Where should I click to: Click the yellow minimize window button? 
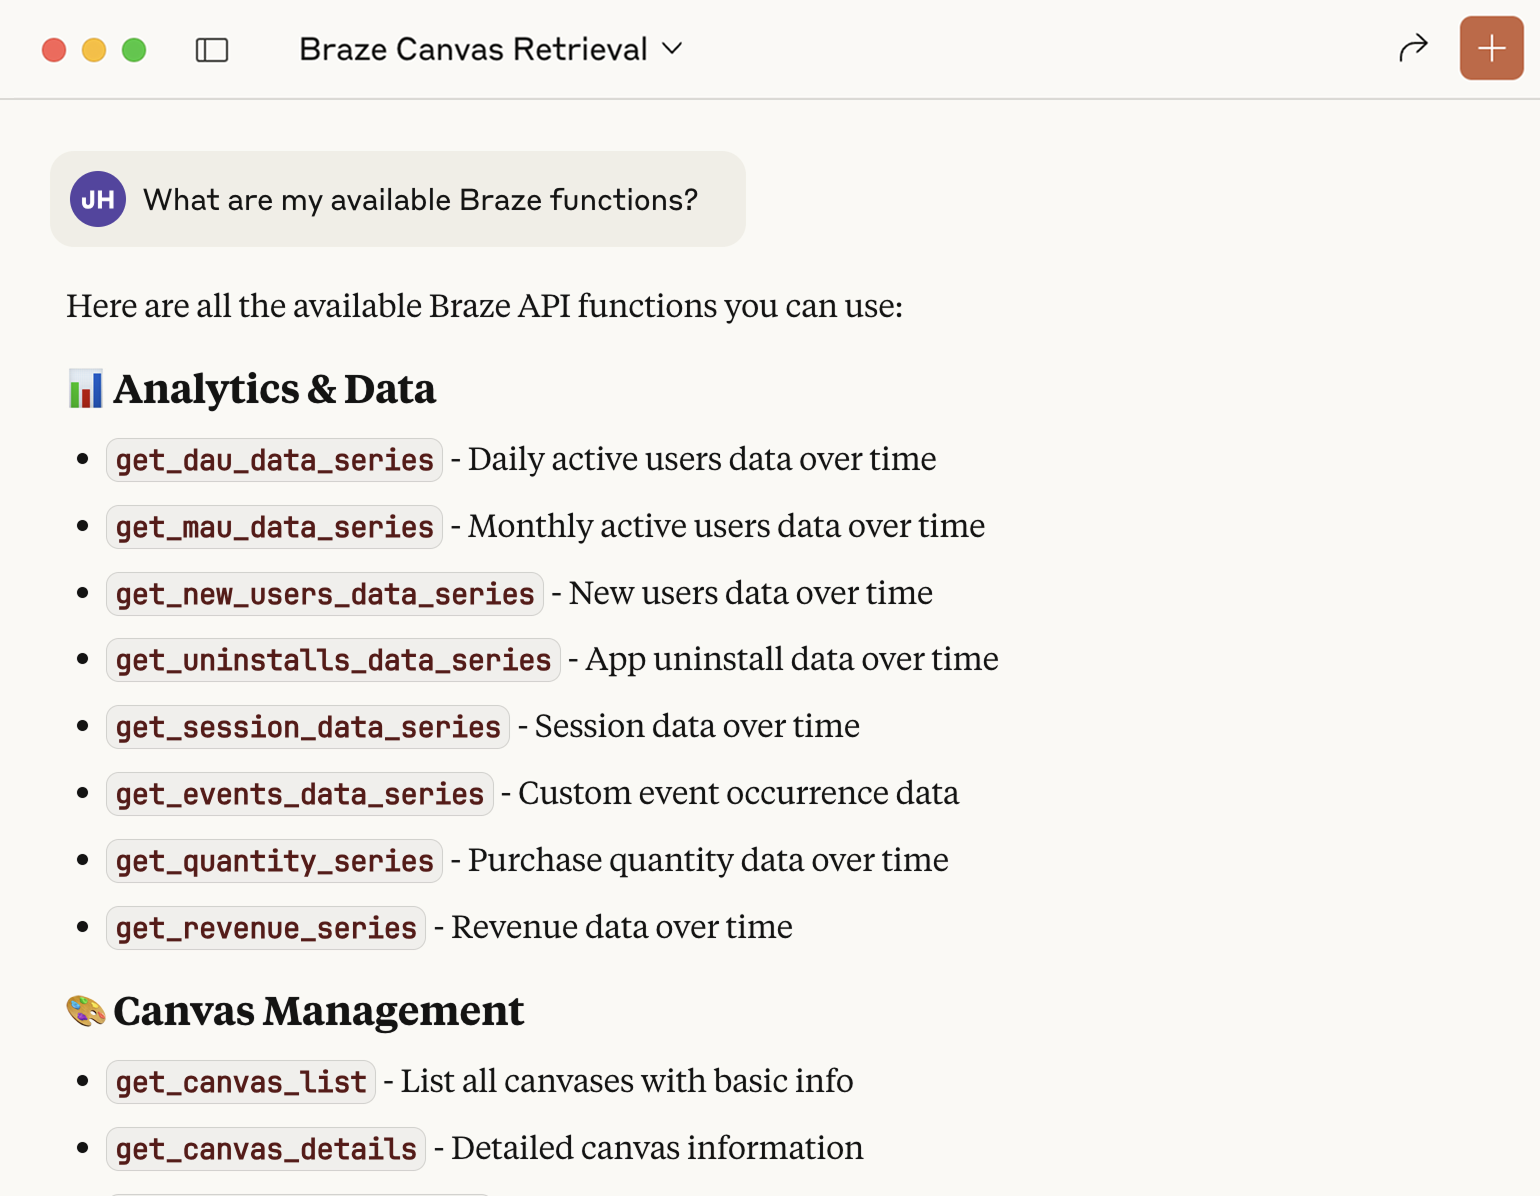pyautogui.click(x=94, y=50)
